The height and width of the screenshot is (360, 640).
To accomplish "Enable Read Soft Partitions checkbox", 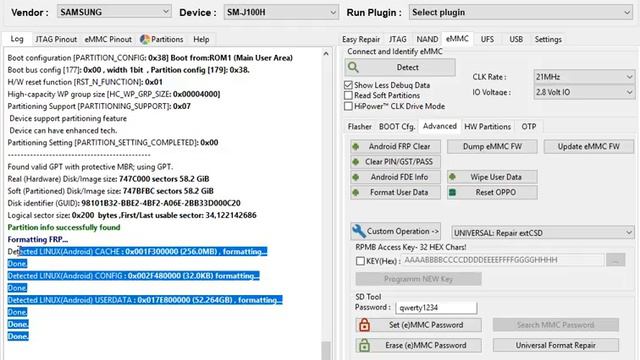I will (x=348, y=96).
